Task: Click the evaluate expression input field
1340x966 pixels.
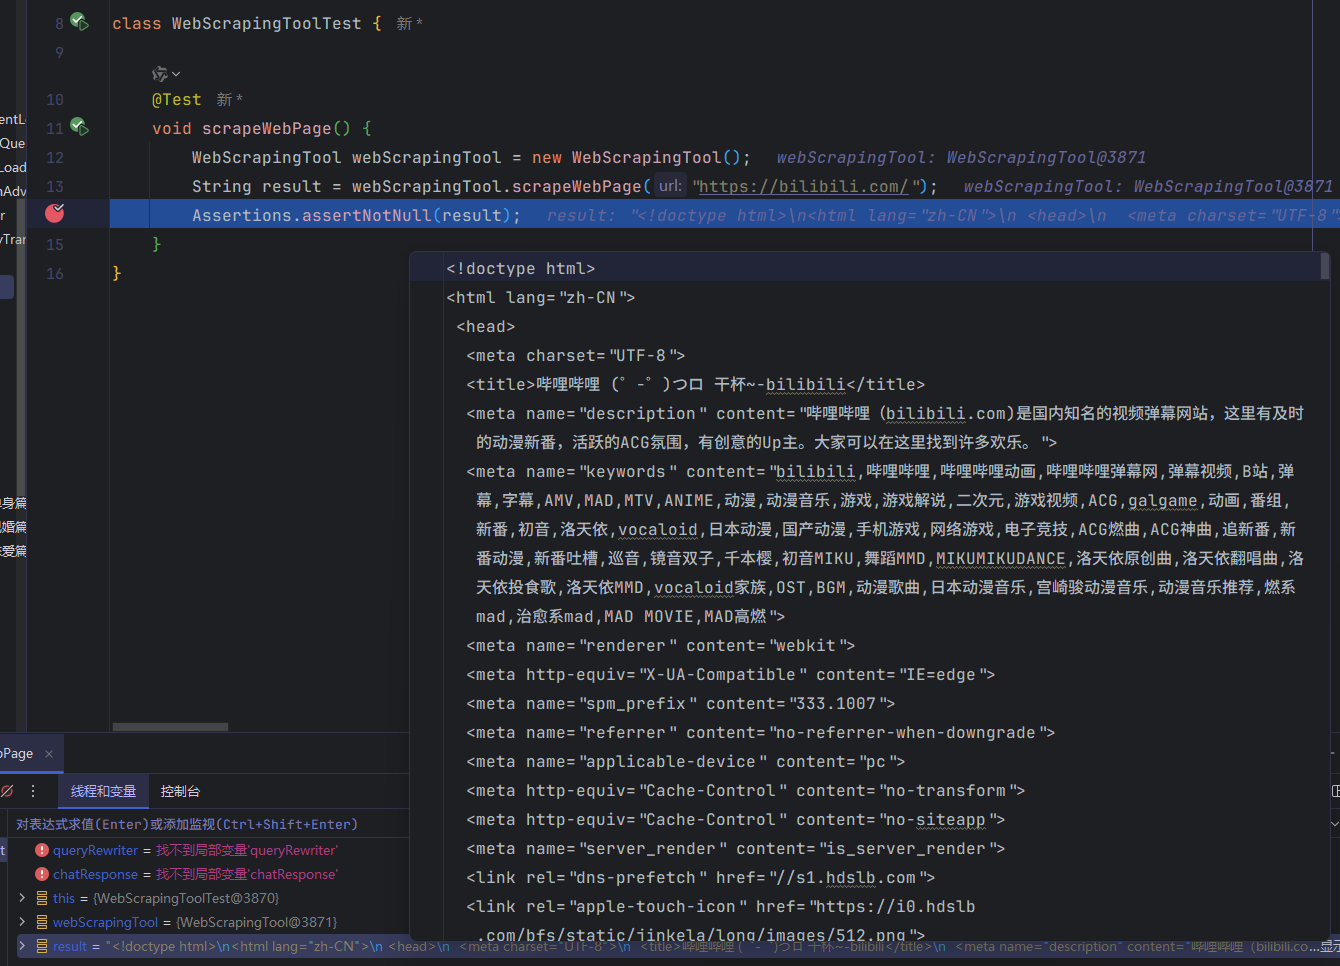Action: tap(200, 824)
